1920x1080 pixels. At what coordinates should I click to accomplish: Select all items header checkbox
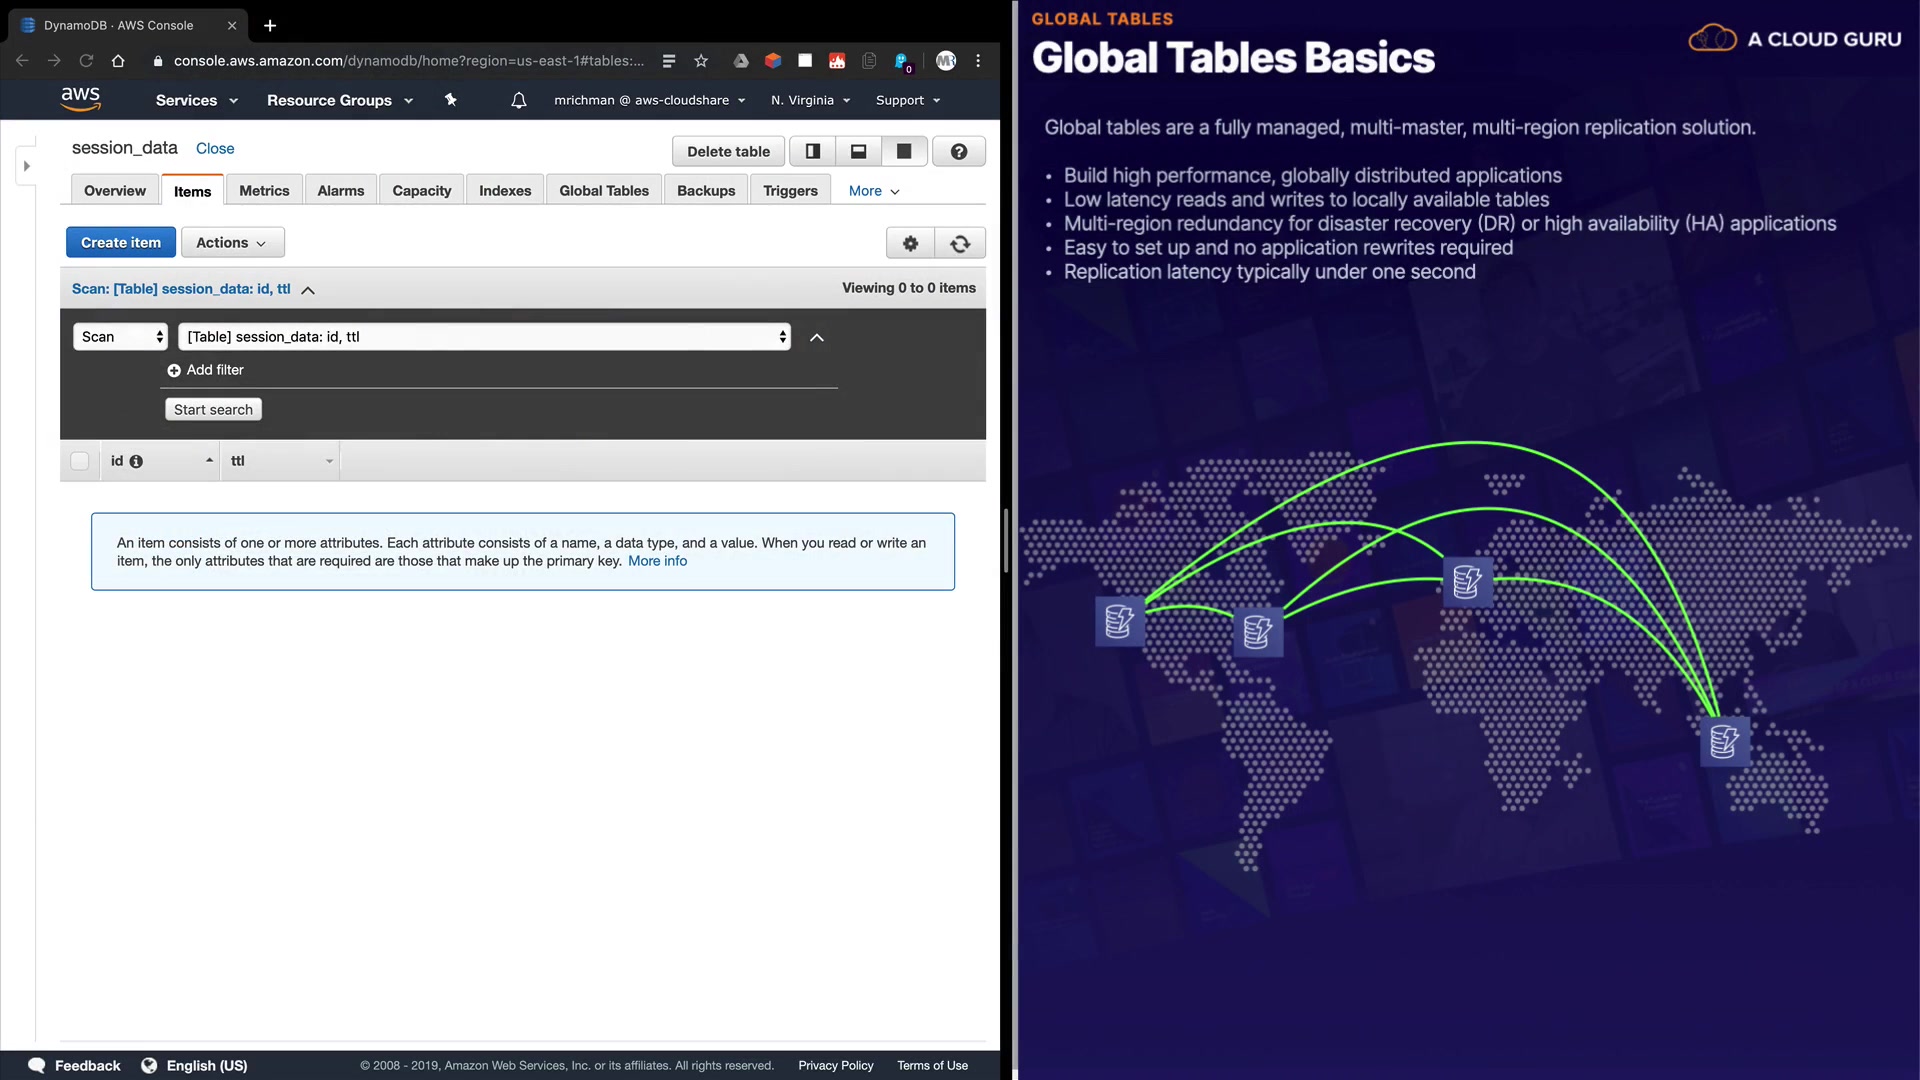tap(80, 461)
